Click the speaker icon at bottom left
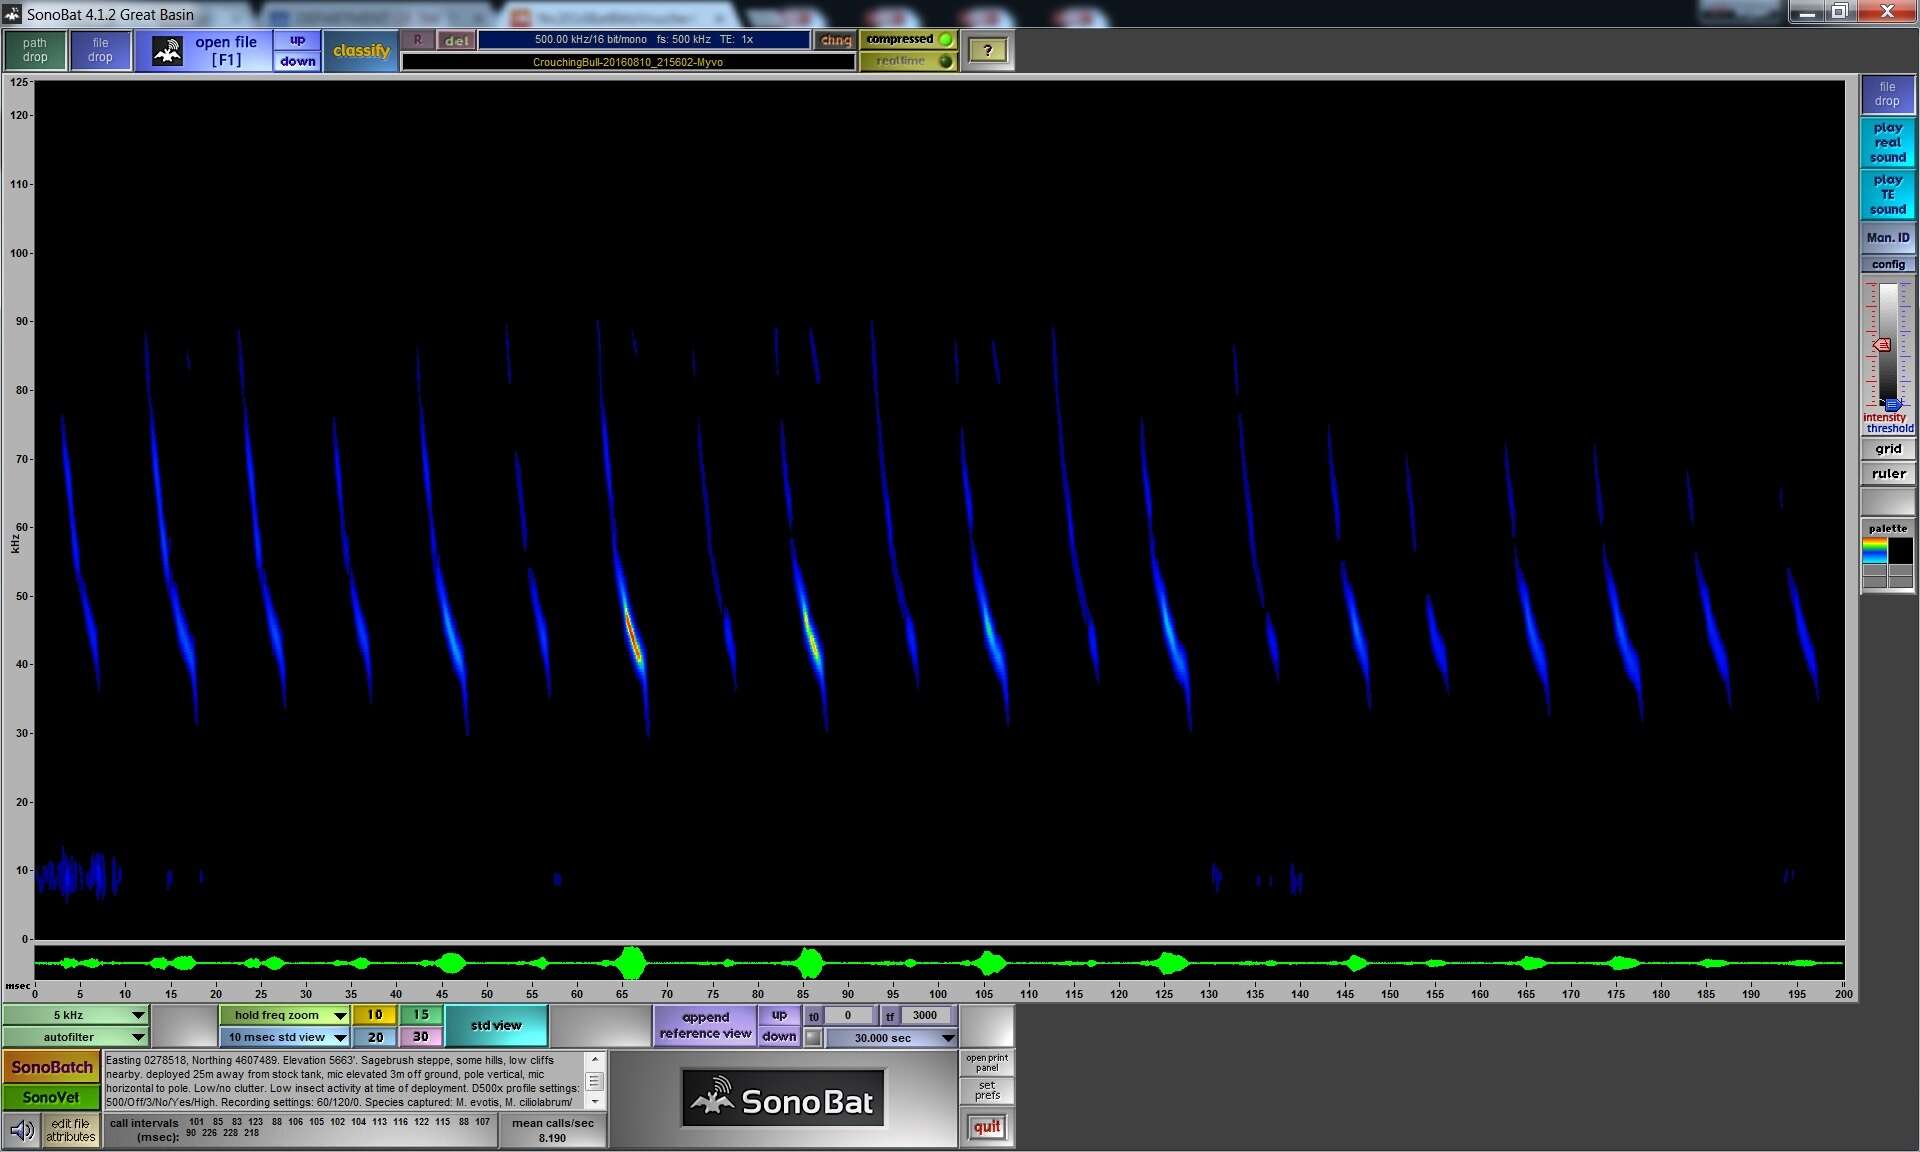This screenshot has height=1152, width=1920. click(x=22, y=1130)
